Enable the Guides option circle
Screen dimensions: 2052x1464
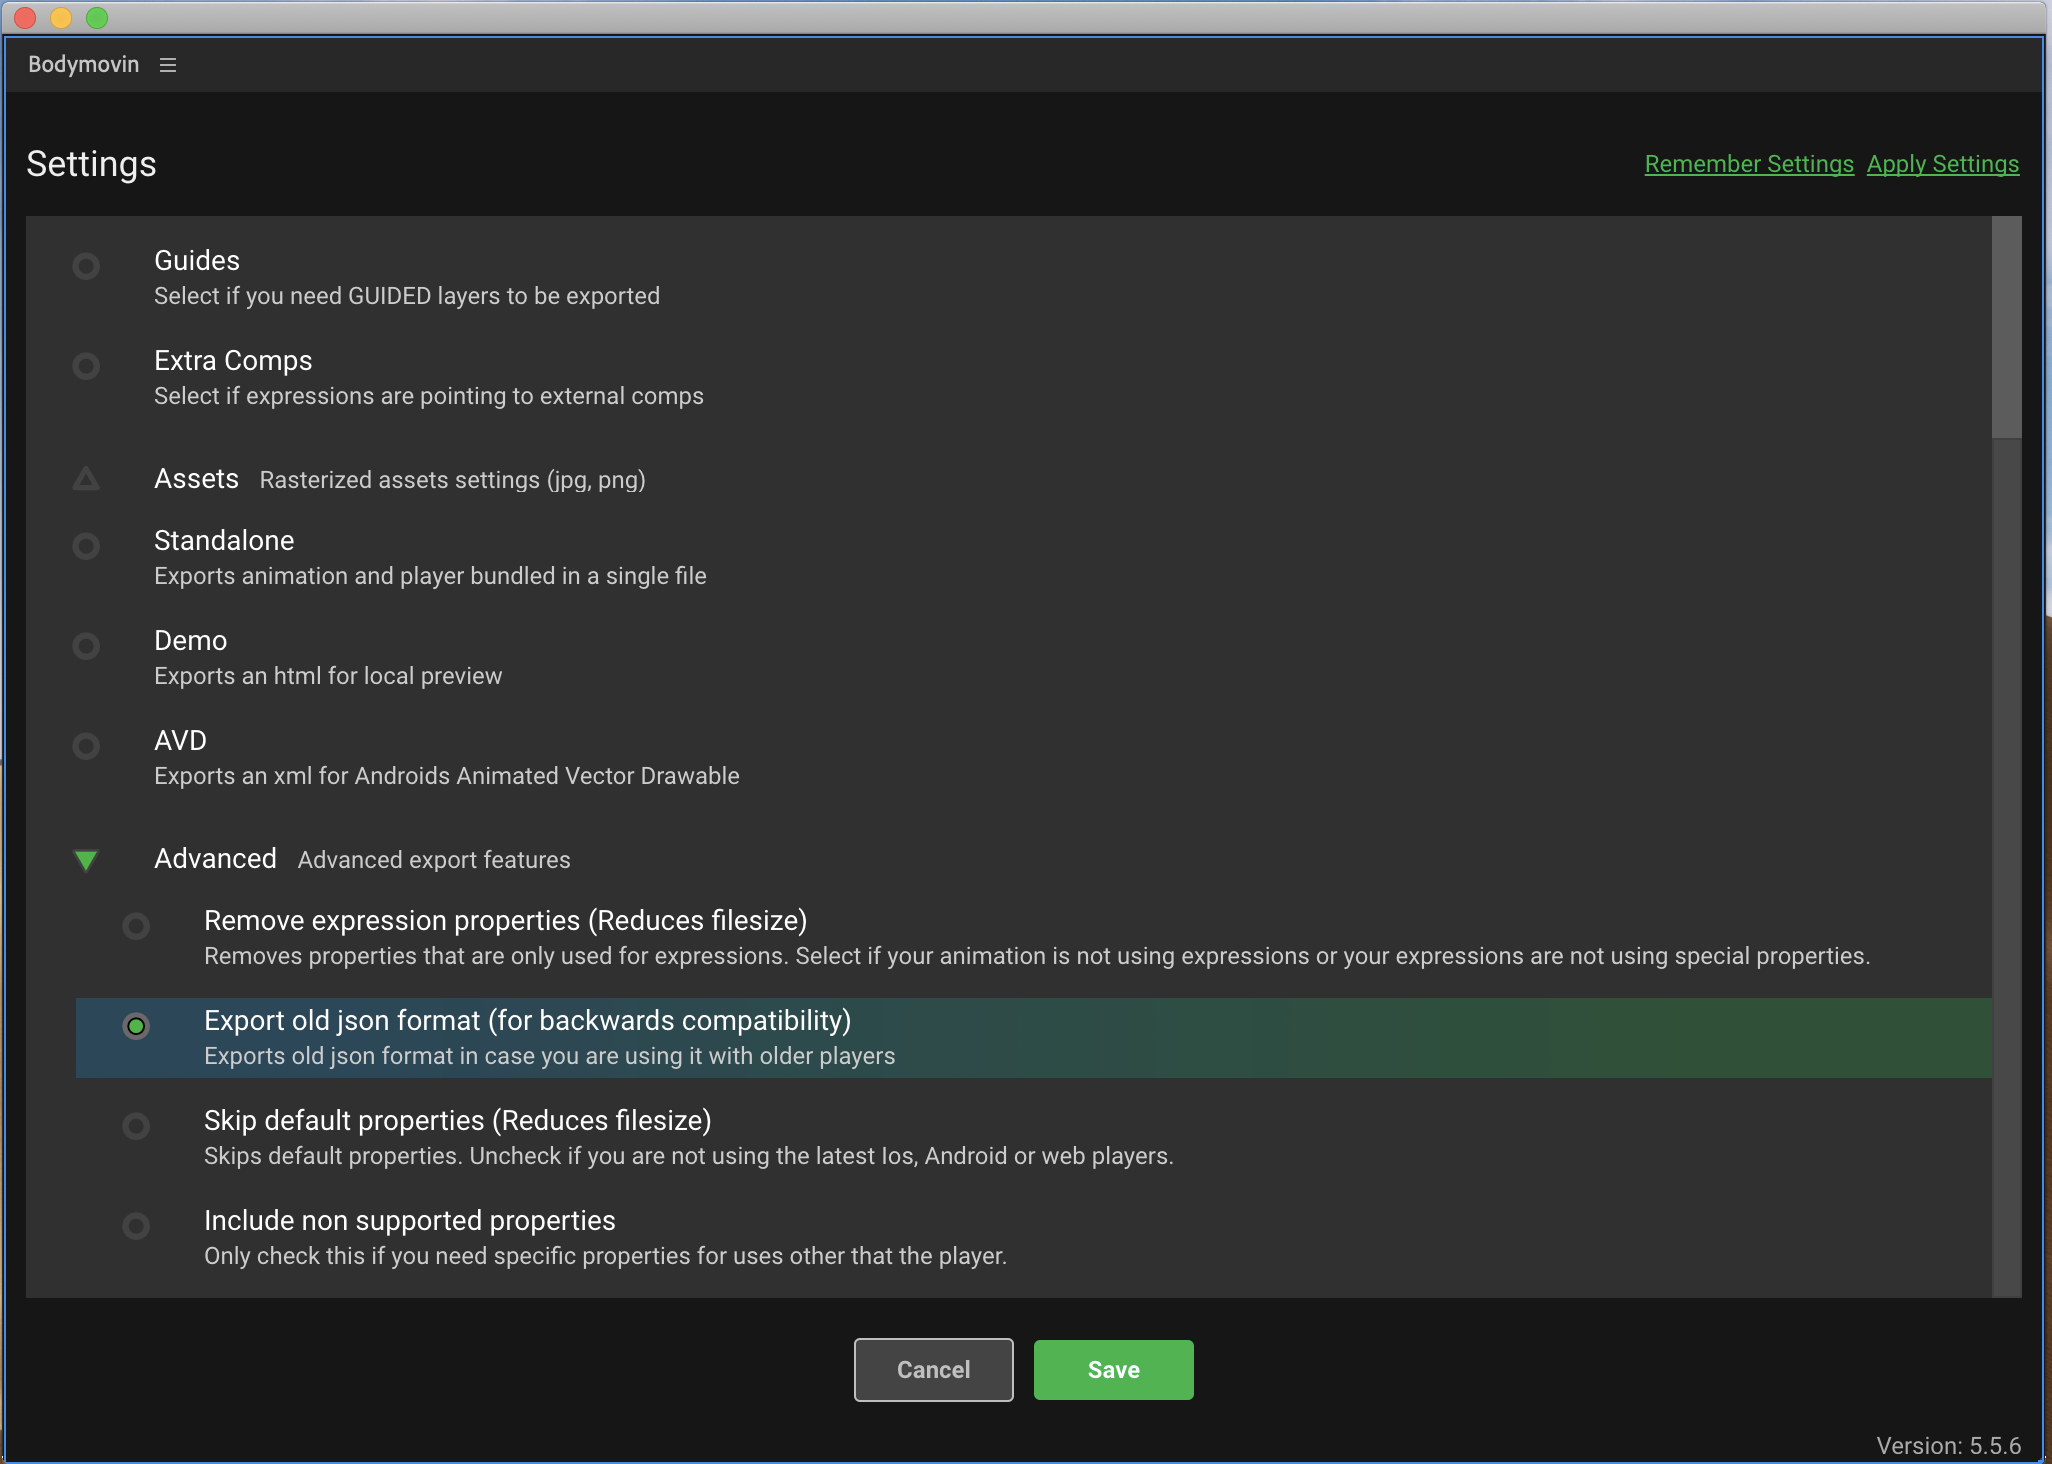[86, 266]
